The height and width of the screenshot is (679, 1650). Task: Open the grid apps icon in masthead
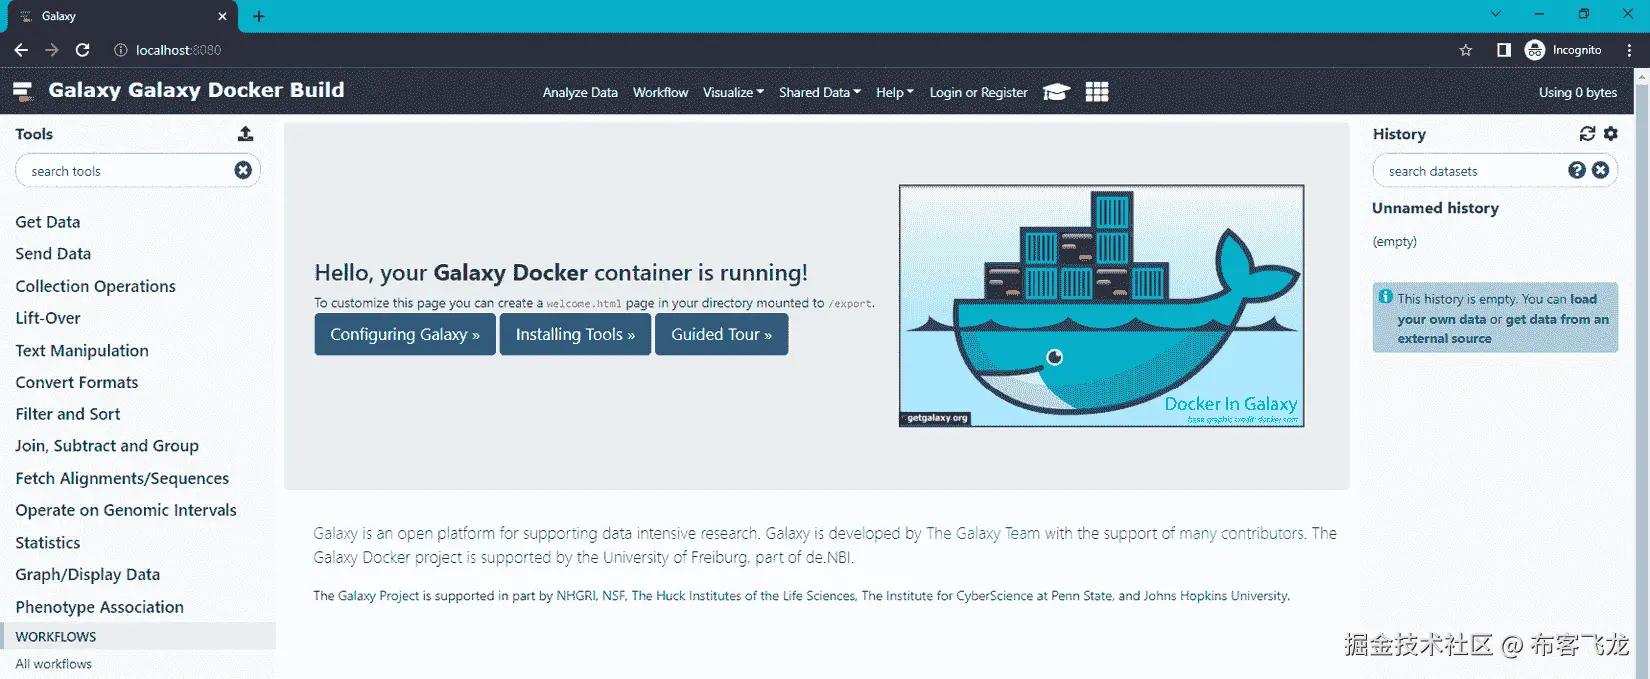(x=1097, y=92)
